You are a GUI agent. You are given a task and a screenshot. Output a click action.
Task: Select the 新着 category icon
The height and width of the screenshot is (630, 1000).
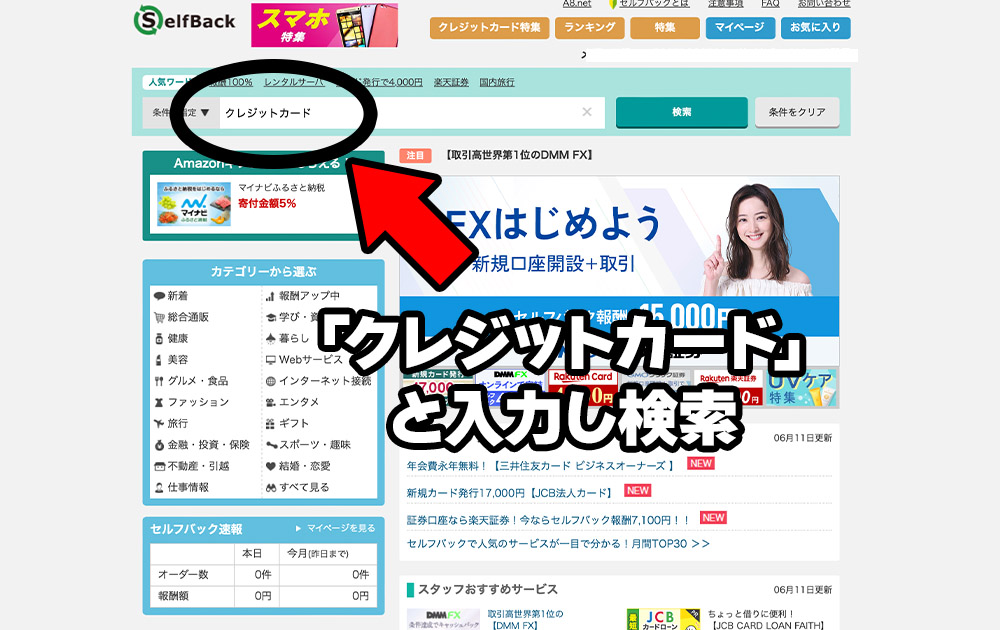[159, 296]
